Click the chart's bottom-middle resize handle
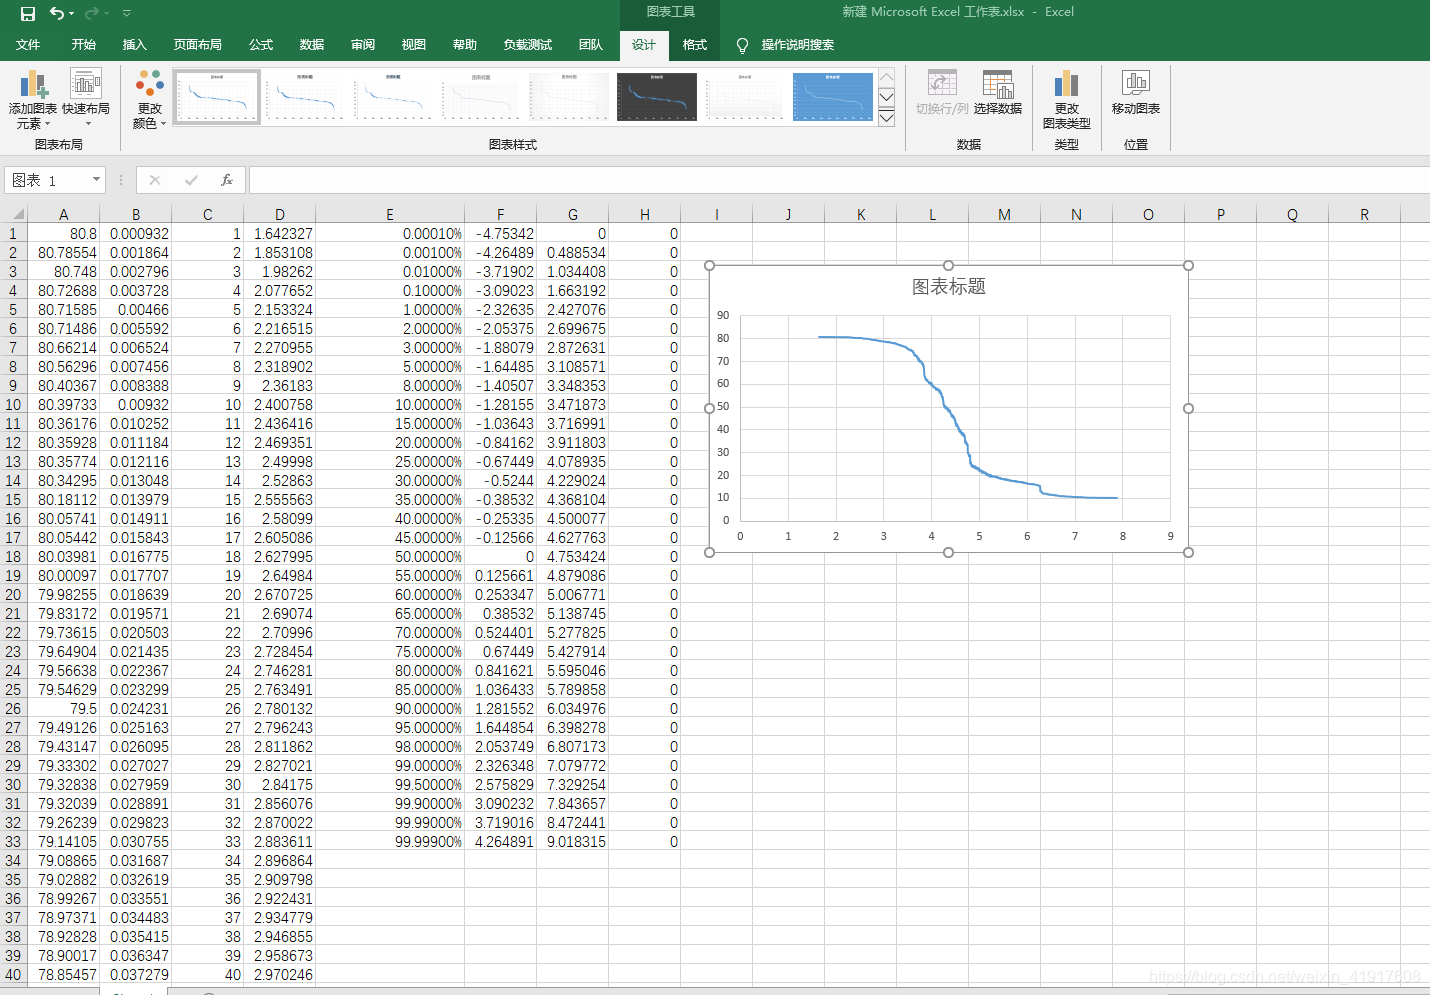The height and width of the screenshot is (995, 1430). coord(949,552)
